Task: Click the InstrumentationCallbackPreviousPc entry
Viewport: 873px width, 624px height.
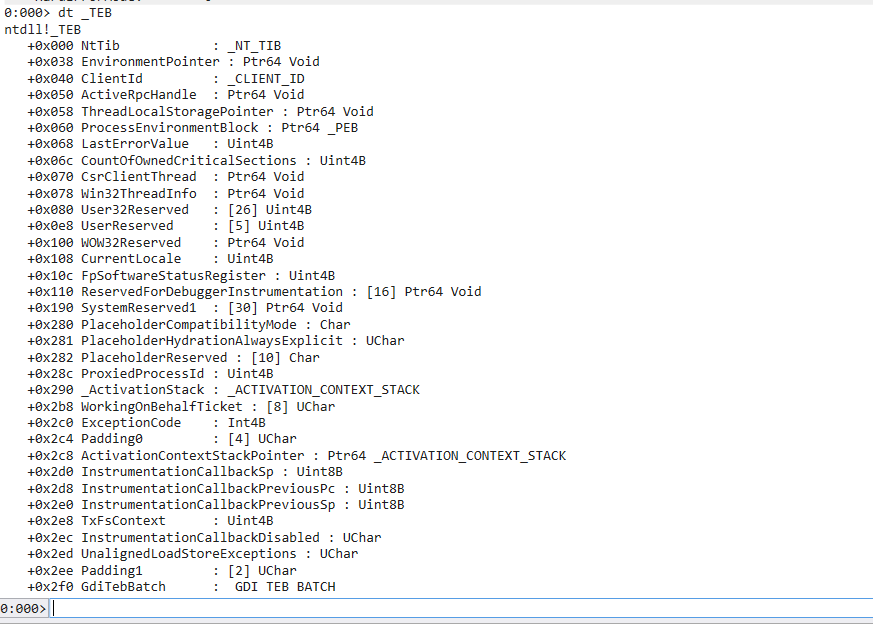Action: (x=207, y=488)
